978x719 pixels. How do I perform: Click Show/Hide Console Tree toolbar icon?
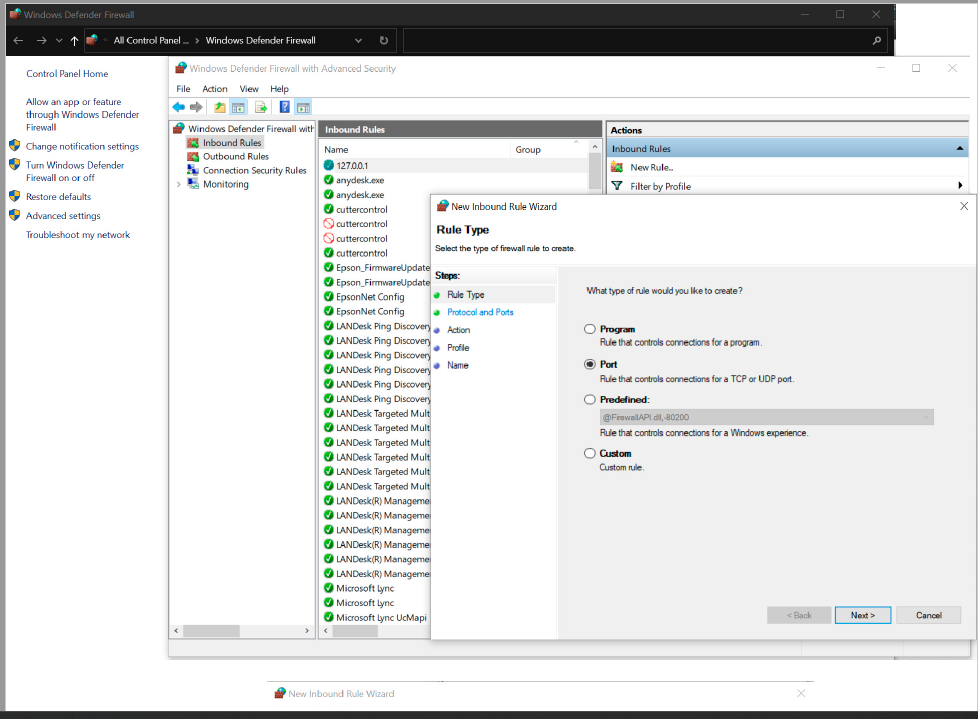(238, 107)
